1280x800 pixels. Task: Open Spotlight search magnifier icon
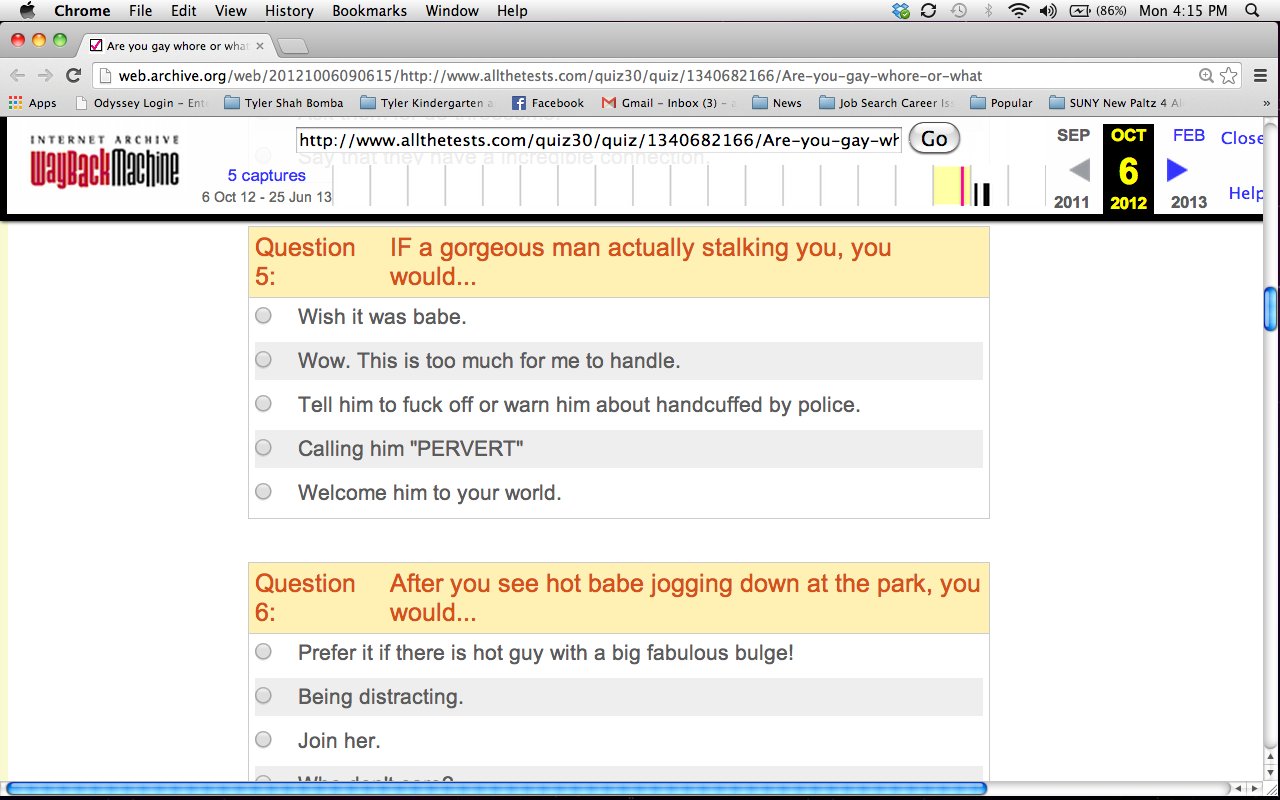coord(1252,11)
